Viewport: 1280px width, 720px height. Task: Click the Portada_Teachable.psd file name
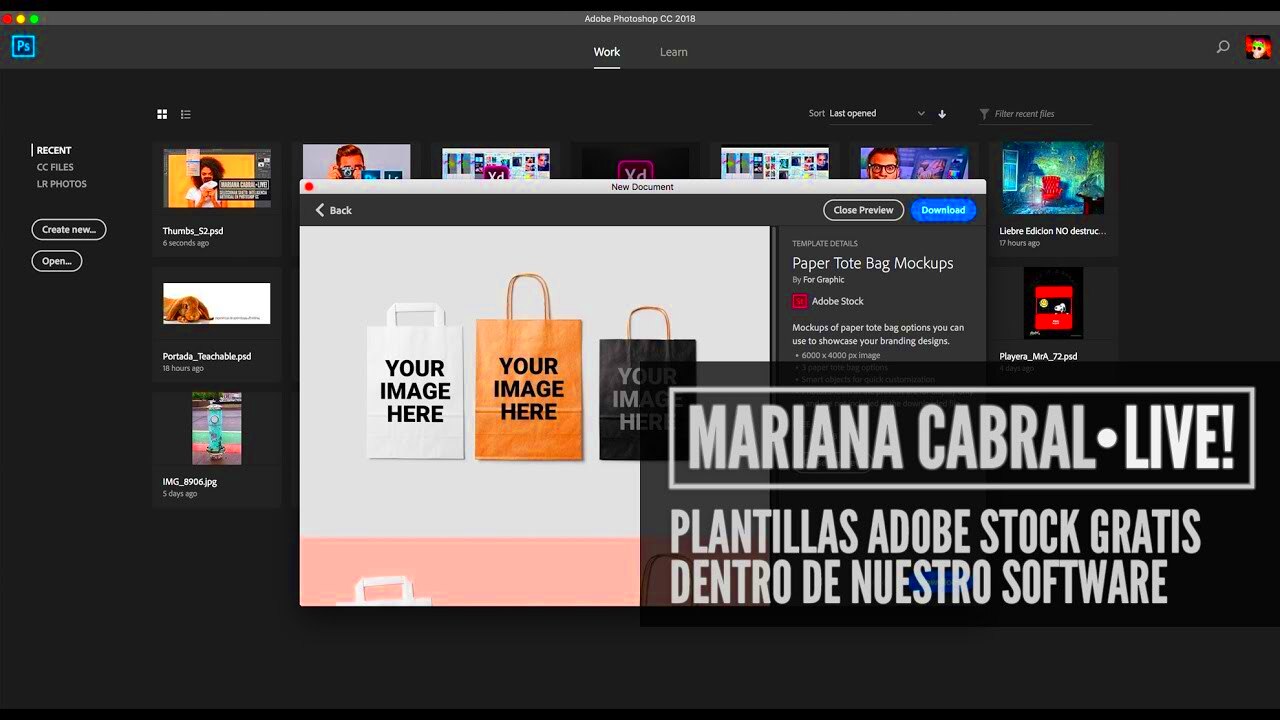(207, 356)
